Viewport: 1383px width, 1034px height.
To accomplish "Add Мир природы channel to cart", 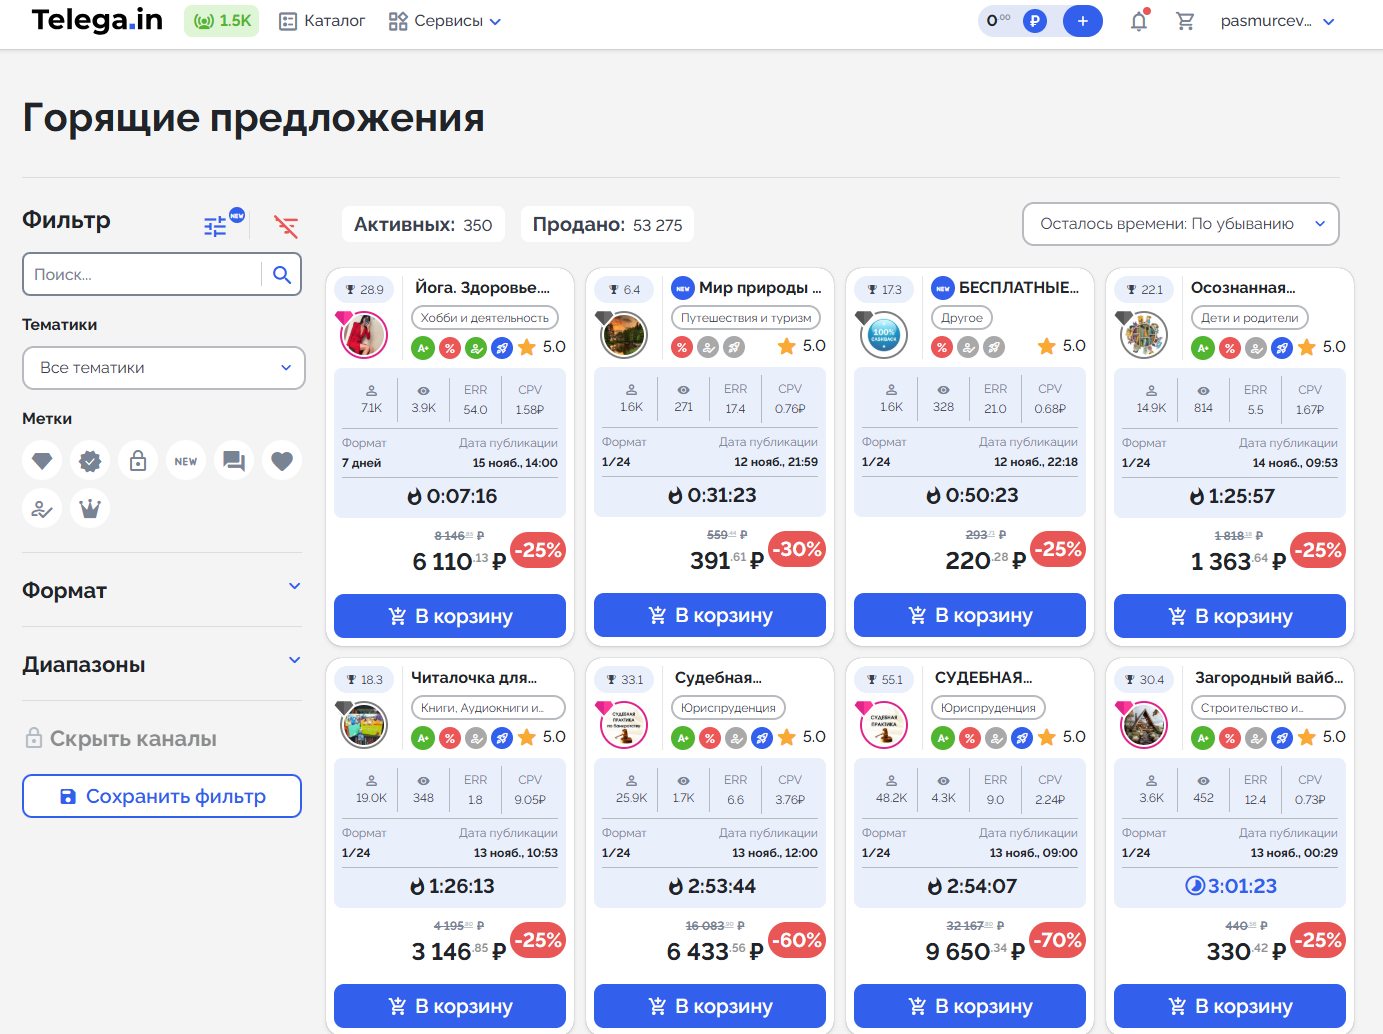I will (710, 615).
